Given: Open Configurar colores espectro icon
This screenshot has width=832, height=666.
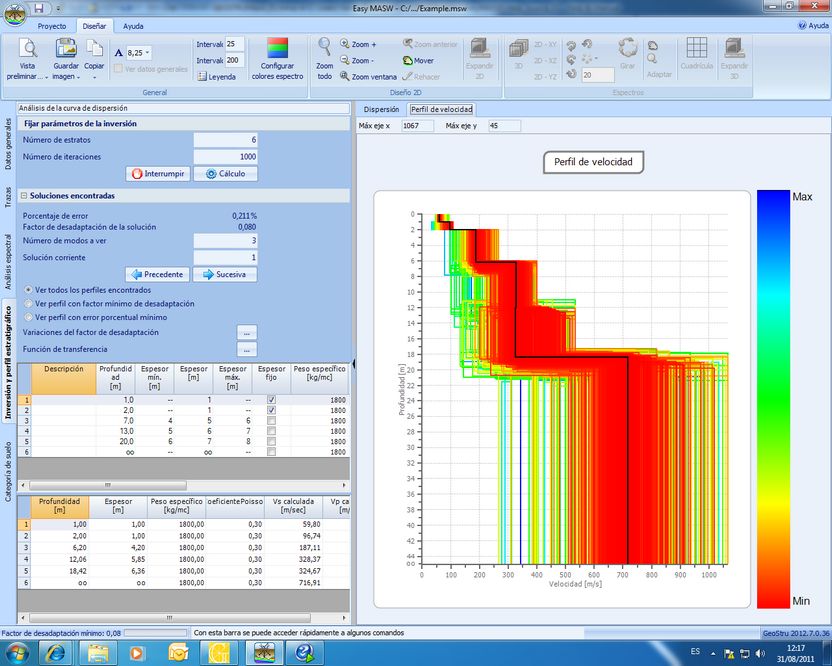Looking at the screenshot, I should (x=278, y=48).
